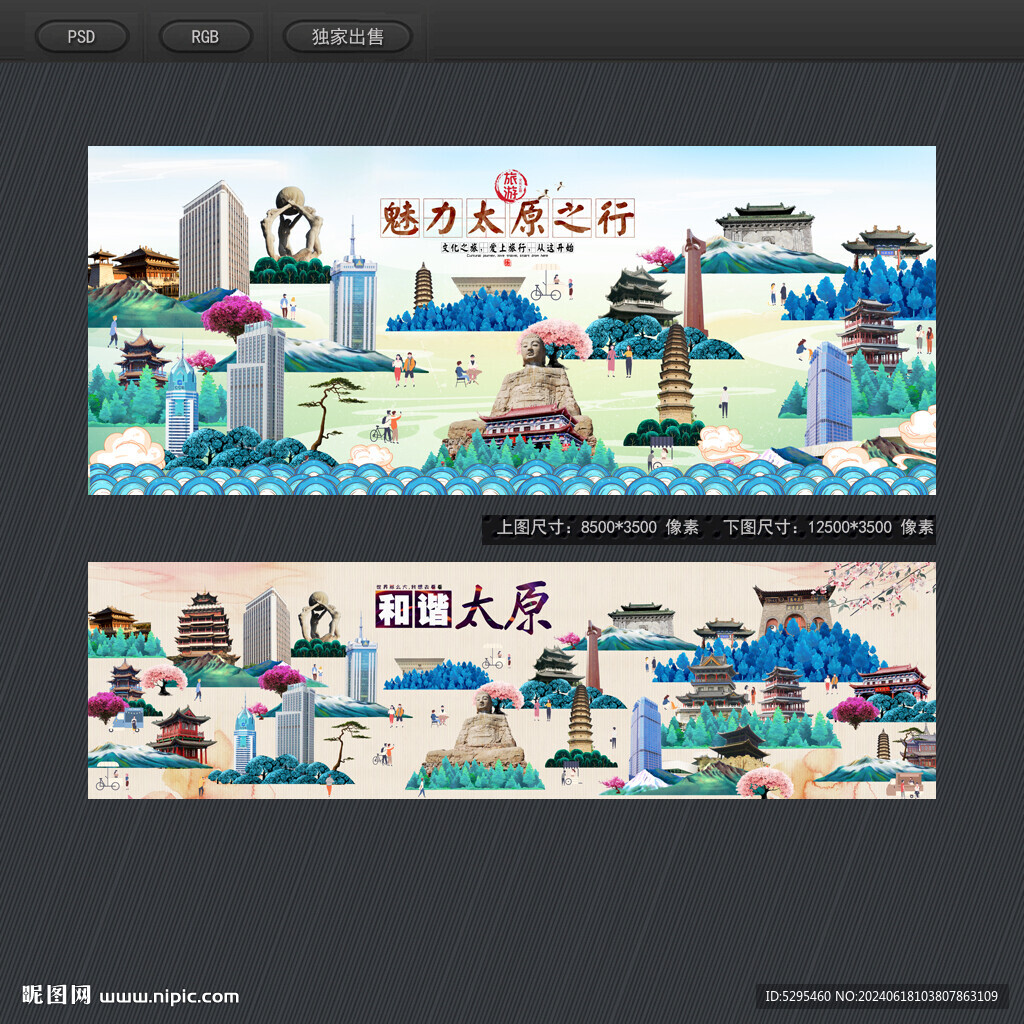This screenshot has height=1024, width=1024.
Task: Click the PSD format button
Action: [x=82, y=37]
